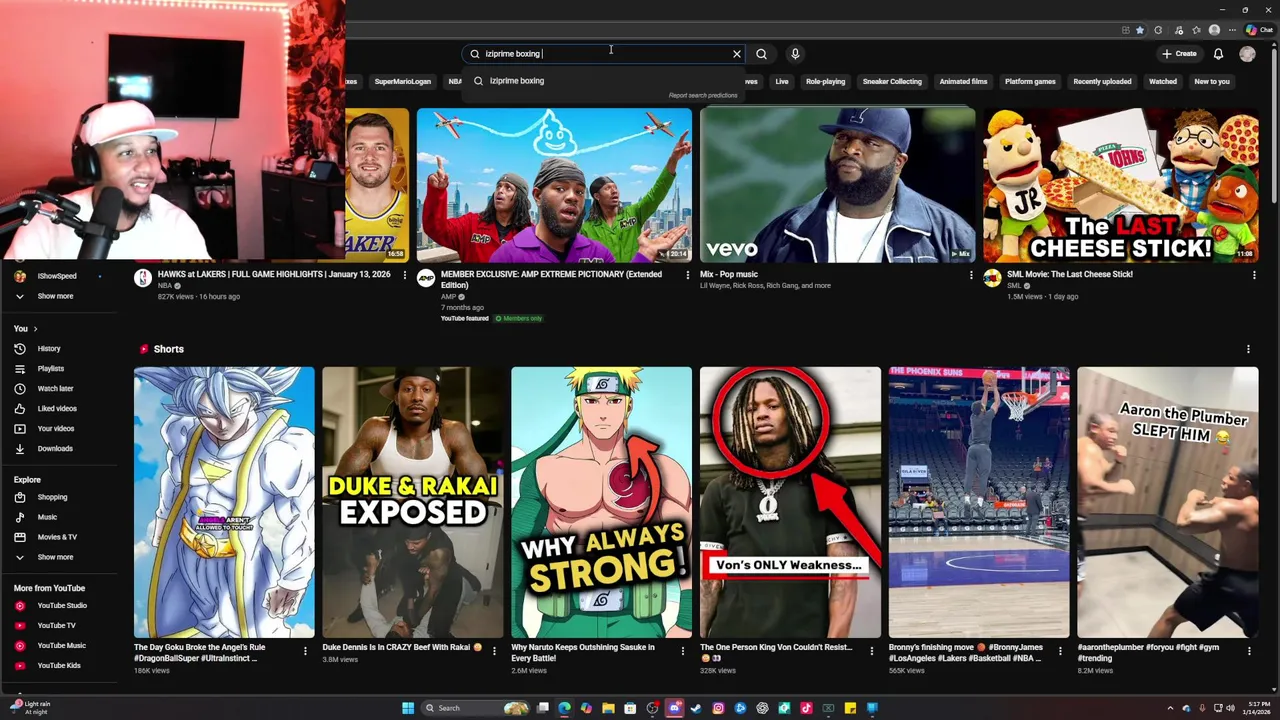Select the SuperMarioLogan filter chip
This screenshot has width=1280, height=720.
(402, 82)
